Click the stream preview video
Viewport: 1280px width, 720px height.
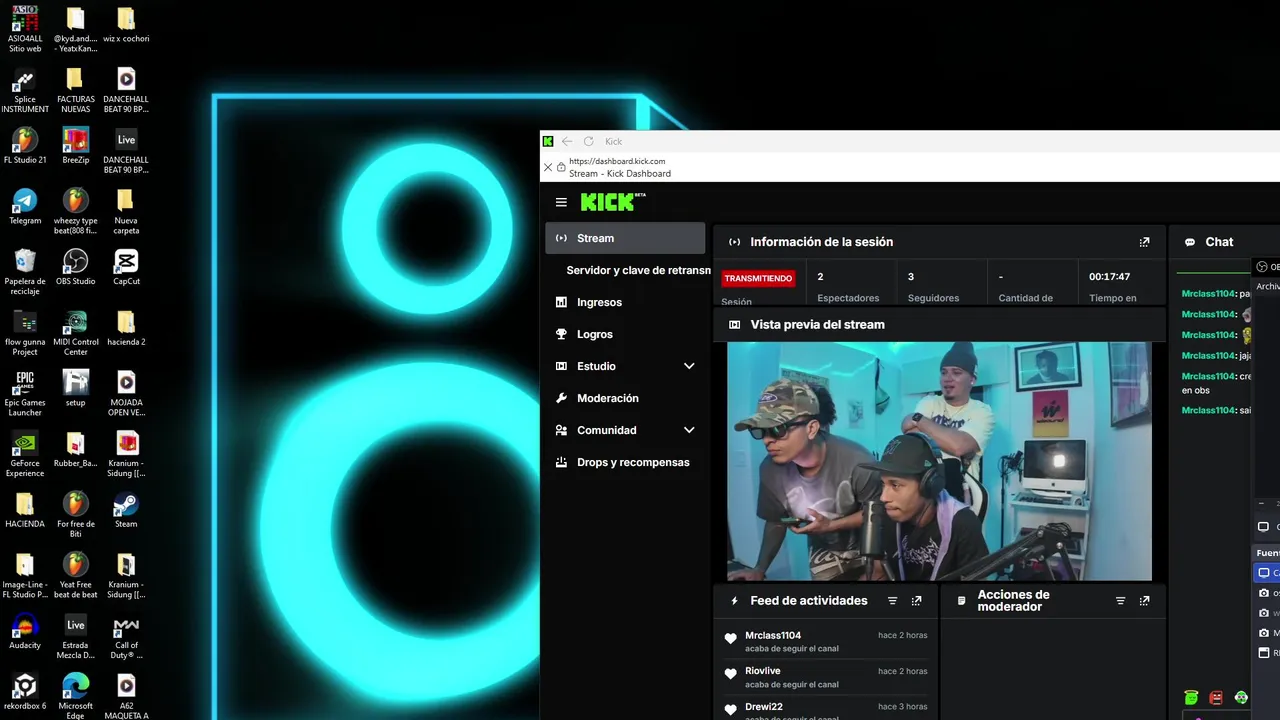coord(939,461)
